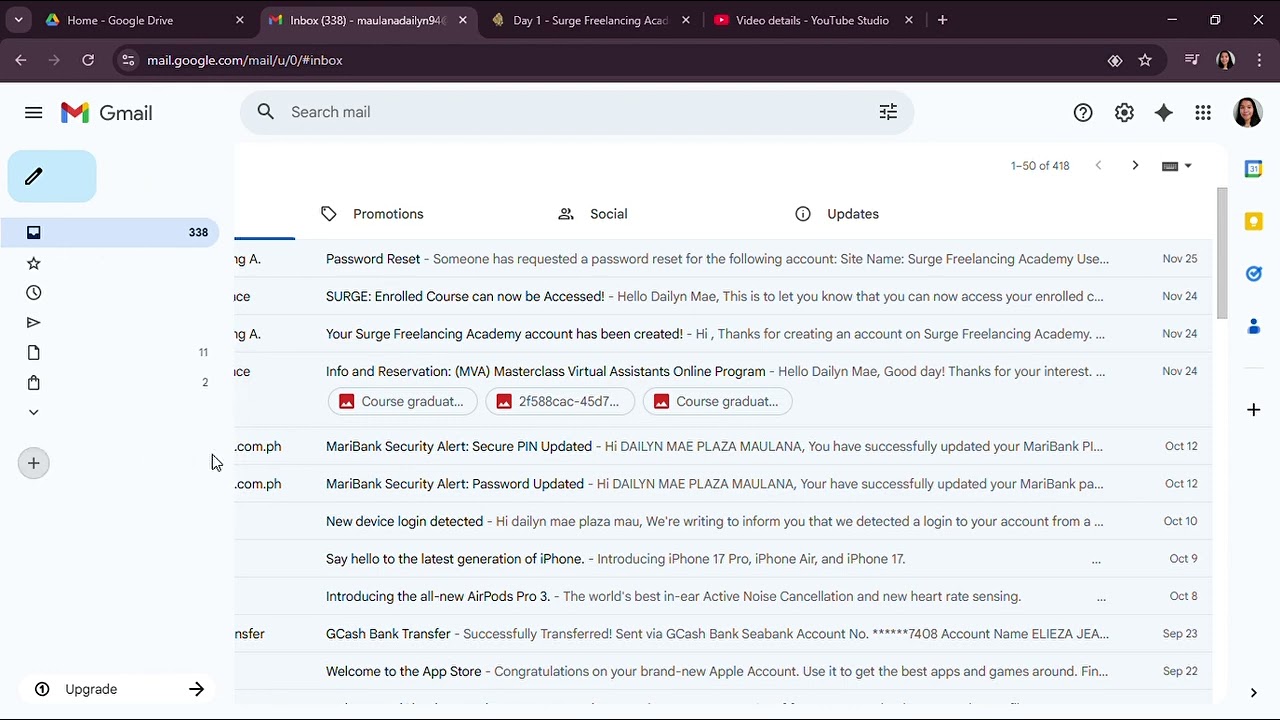The image size is (1280, 720).
Task: Click the inbox vertical scrollbar
Action: tap(1221, 253)
